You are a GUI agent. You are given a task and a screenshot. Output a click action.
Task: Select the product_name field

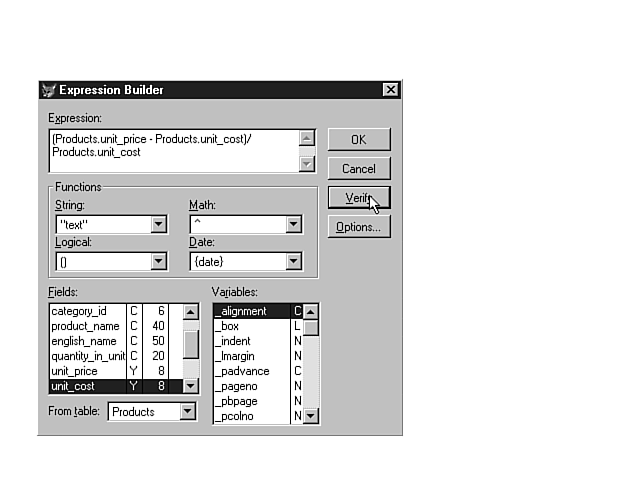(x=86, y=326)
